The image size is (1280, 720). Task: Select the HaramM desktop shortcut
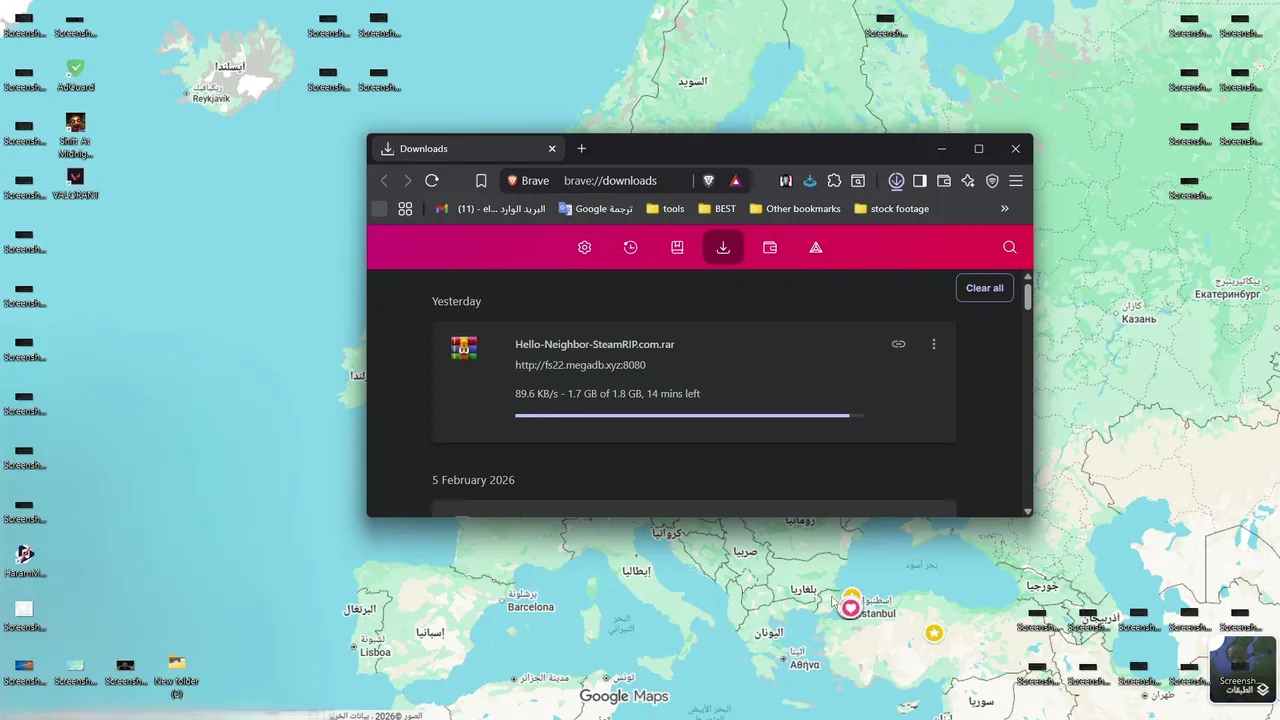pyautogui.click(x=25, y=561)
